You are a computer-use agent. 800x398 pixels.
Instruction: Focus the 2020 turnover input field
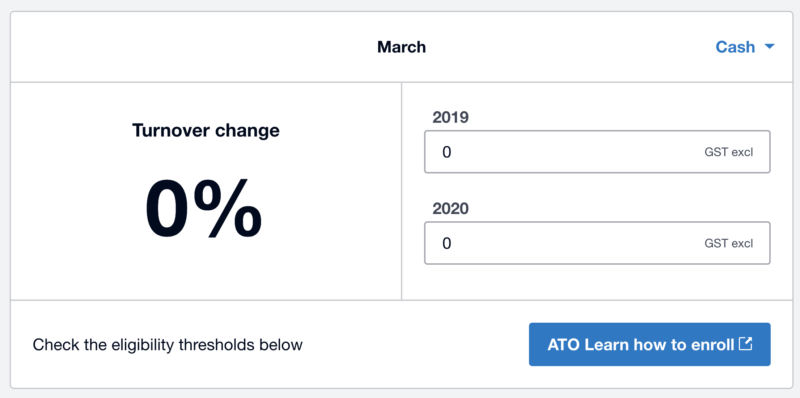coord(597,243)
